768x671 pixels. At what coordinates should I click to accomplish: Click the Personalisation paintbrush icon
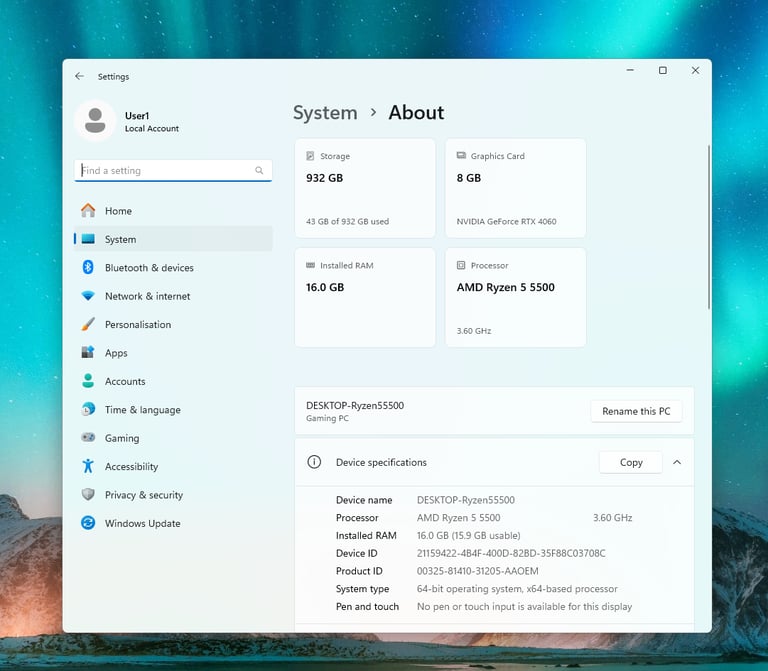[88, 324]
